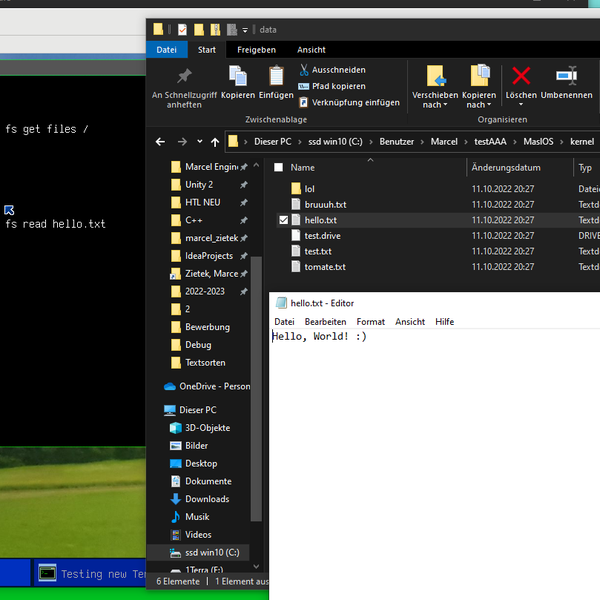Screen dimensions: 600x600
Task: Open the Bearbeiten menu in Editor
Action: pos(325,322)
